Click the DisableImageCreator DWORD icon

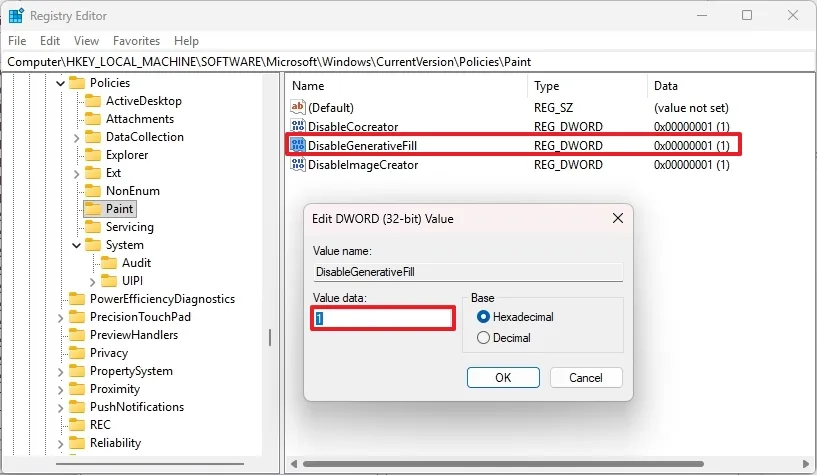click(x=298, y=165)
